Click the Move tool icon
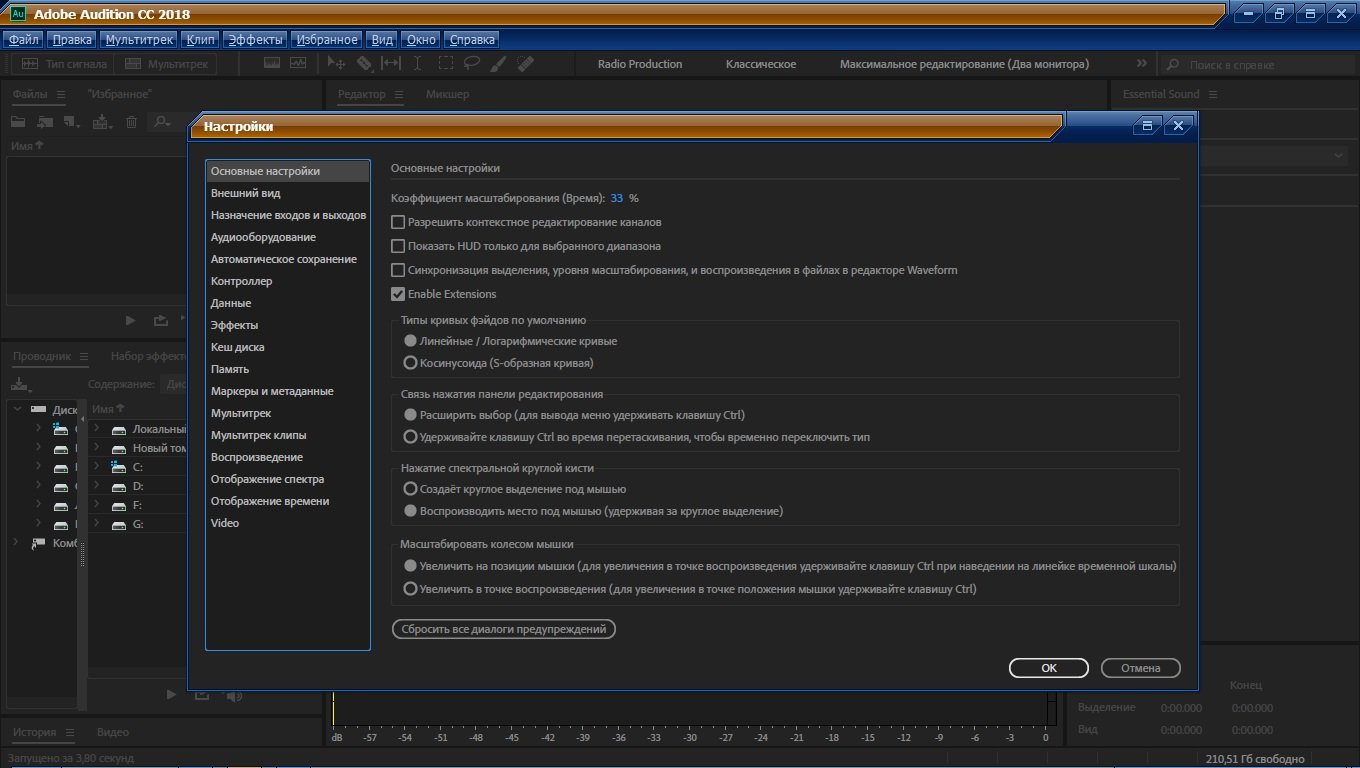Viewport: 1360px width, 768px height. (x=337, y=63)
